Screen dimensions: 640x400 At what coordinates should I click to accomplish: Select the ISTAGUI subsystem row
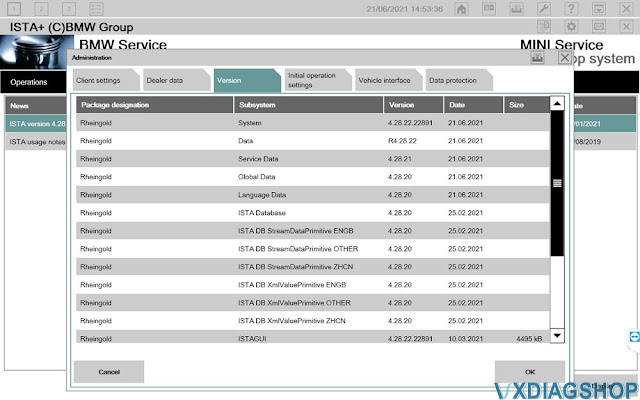(313, 337)
